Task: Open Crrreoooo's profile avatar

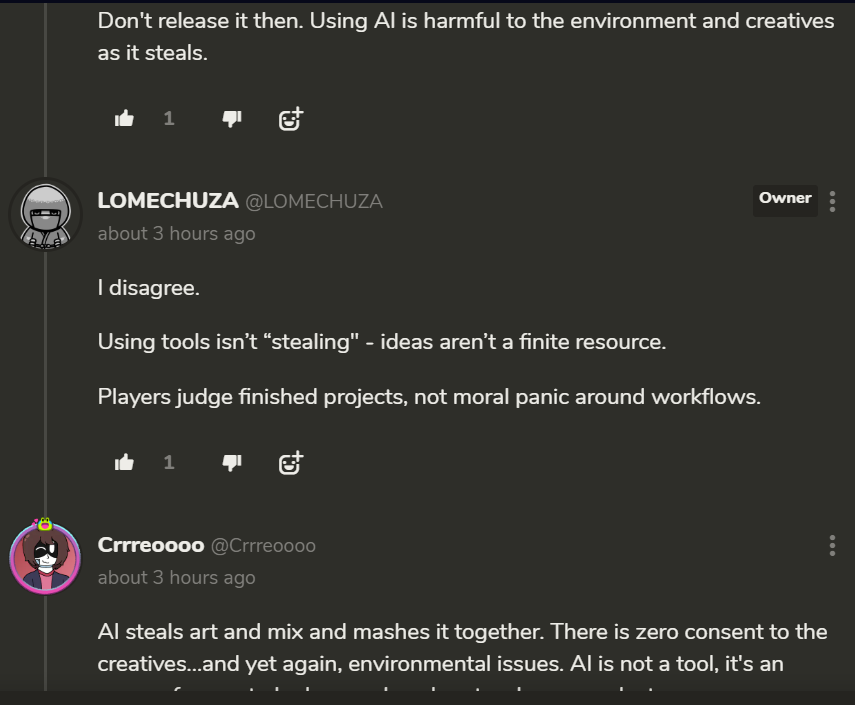Action: tap(45, 557)
